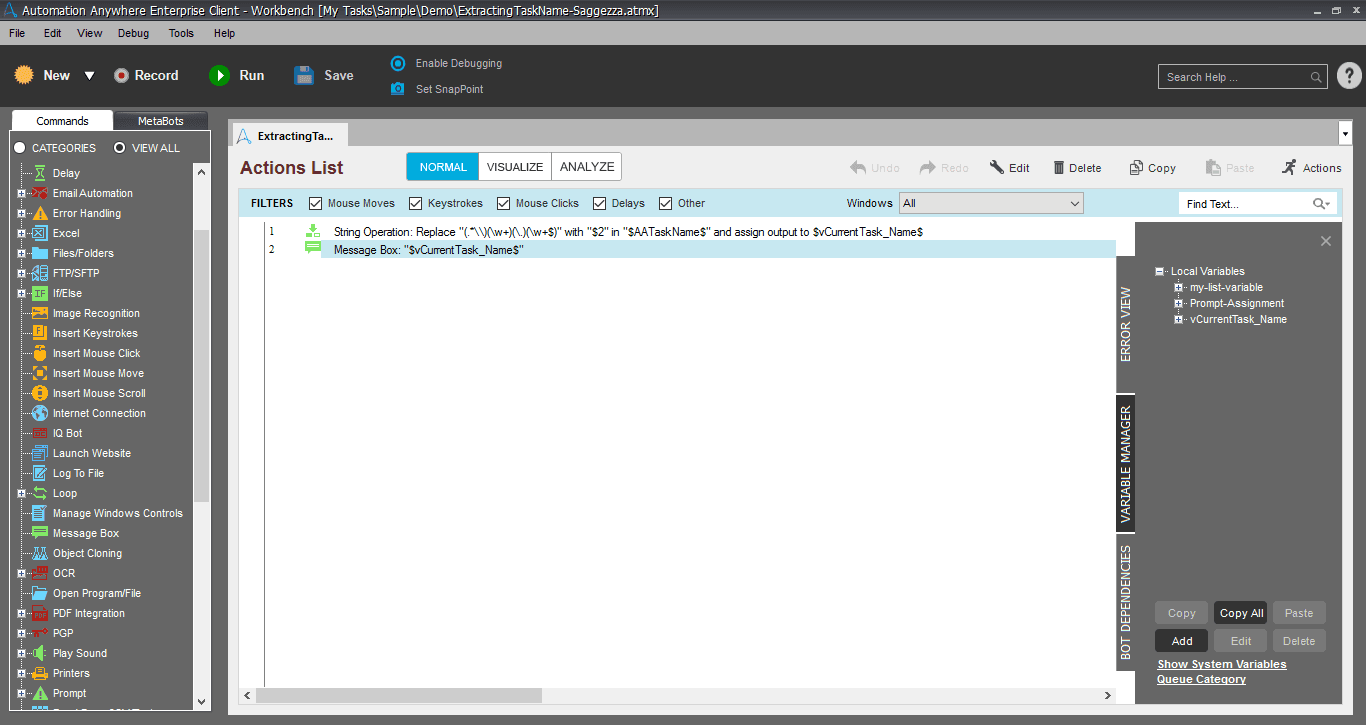Select the Object Cloning command icon
This screenshot has height=725, width=1366.
click(x=40, y=553)
